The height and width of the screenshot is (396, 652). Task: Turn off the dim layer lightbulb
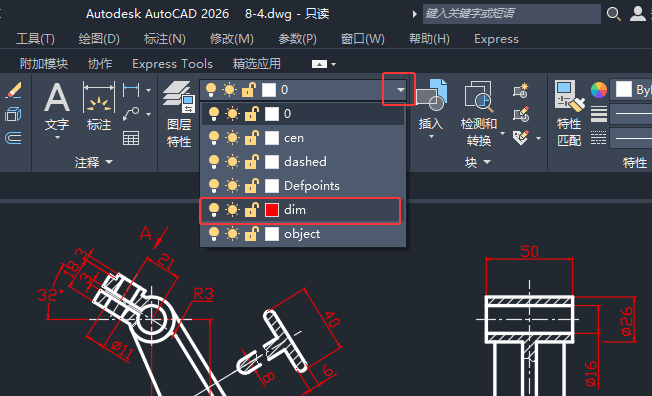214,210
